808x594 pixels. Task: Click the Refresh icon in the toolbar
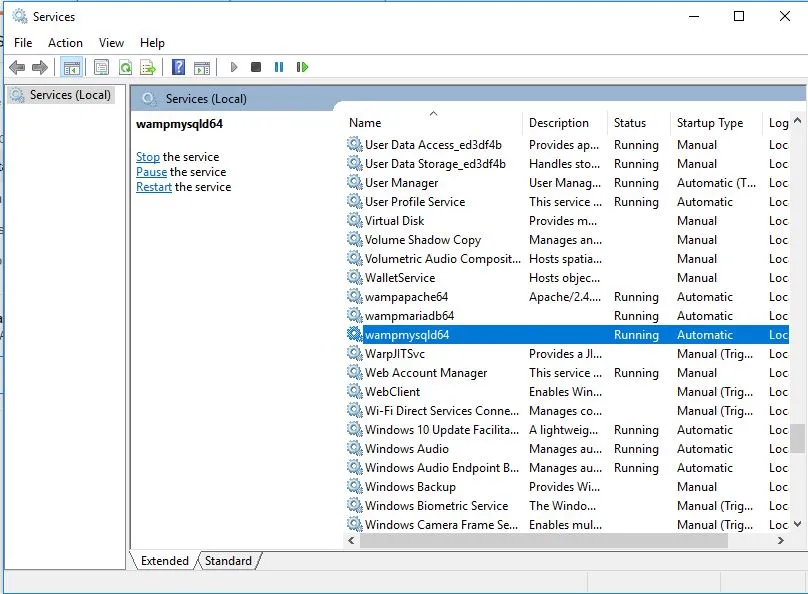pos(125,67)
